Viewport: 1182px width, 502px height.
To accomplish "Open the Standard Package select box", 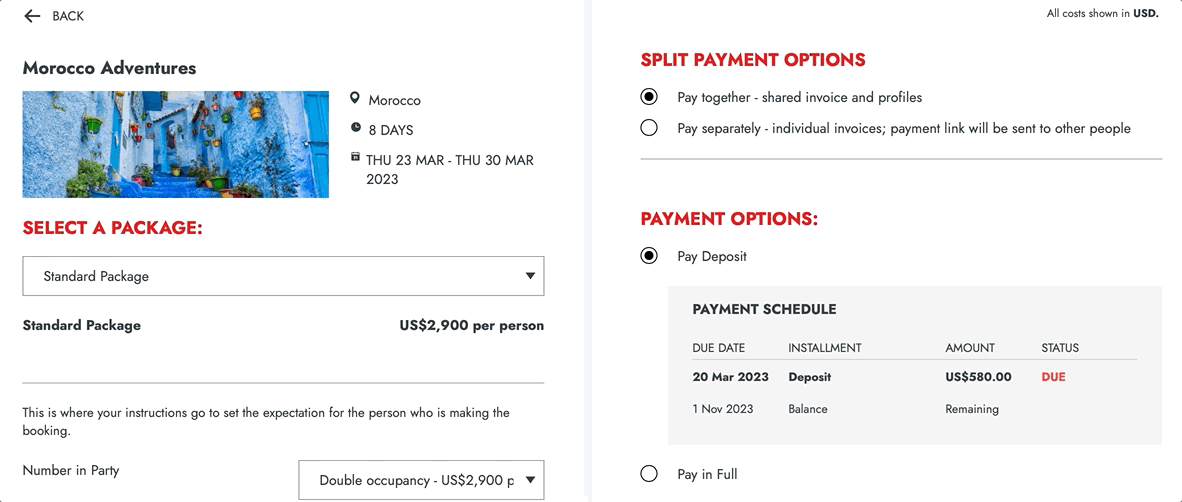I will click(x=283, y=276).
